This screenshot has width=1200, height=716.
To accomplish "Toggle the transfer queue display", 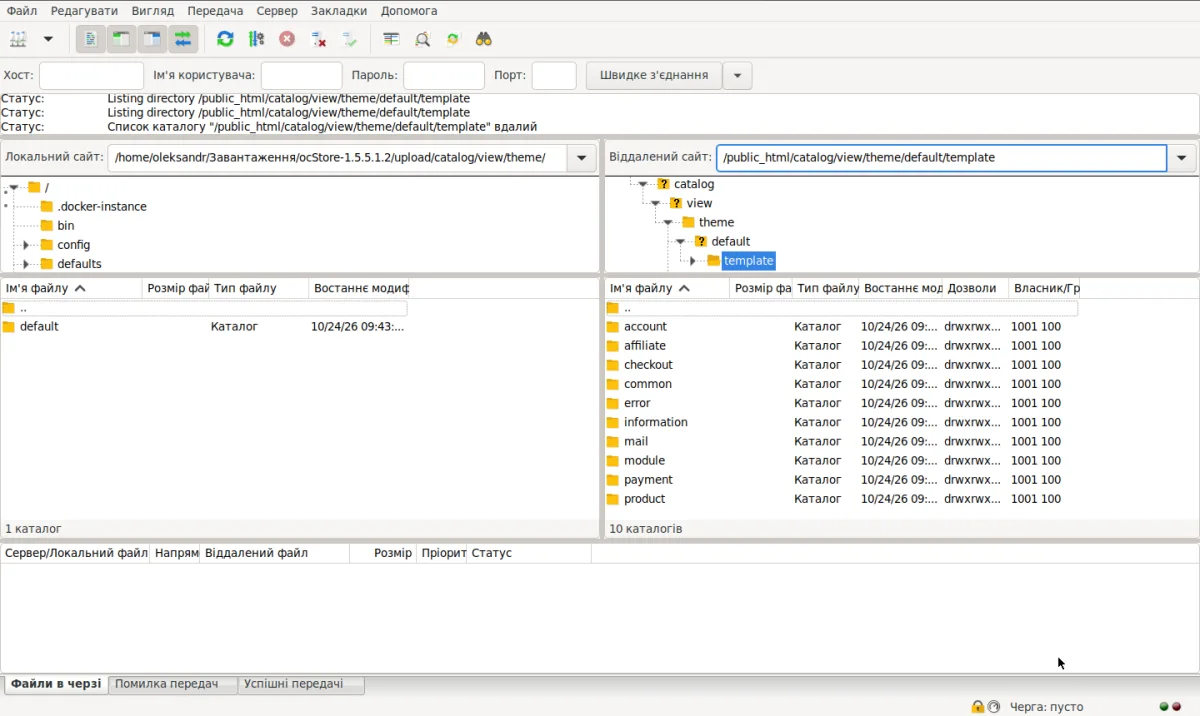I will tap(183, 39).
